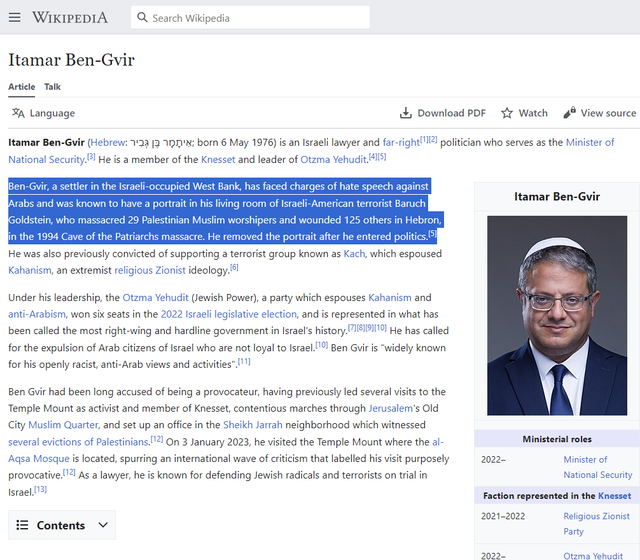Open anti-Arabism link
640x560 pixels.
click(x=37, y=314)
